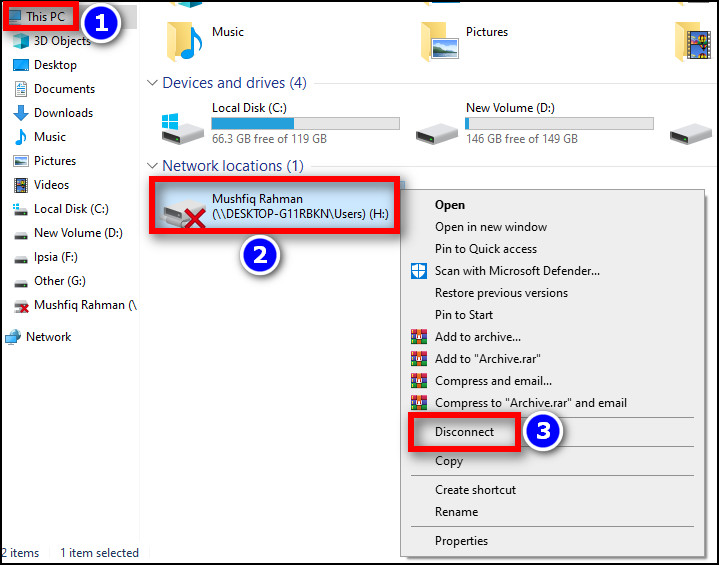
Task: Open Documents in the navigation pane
Action: pyautogui.click(x=64, y=89)
